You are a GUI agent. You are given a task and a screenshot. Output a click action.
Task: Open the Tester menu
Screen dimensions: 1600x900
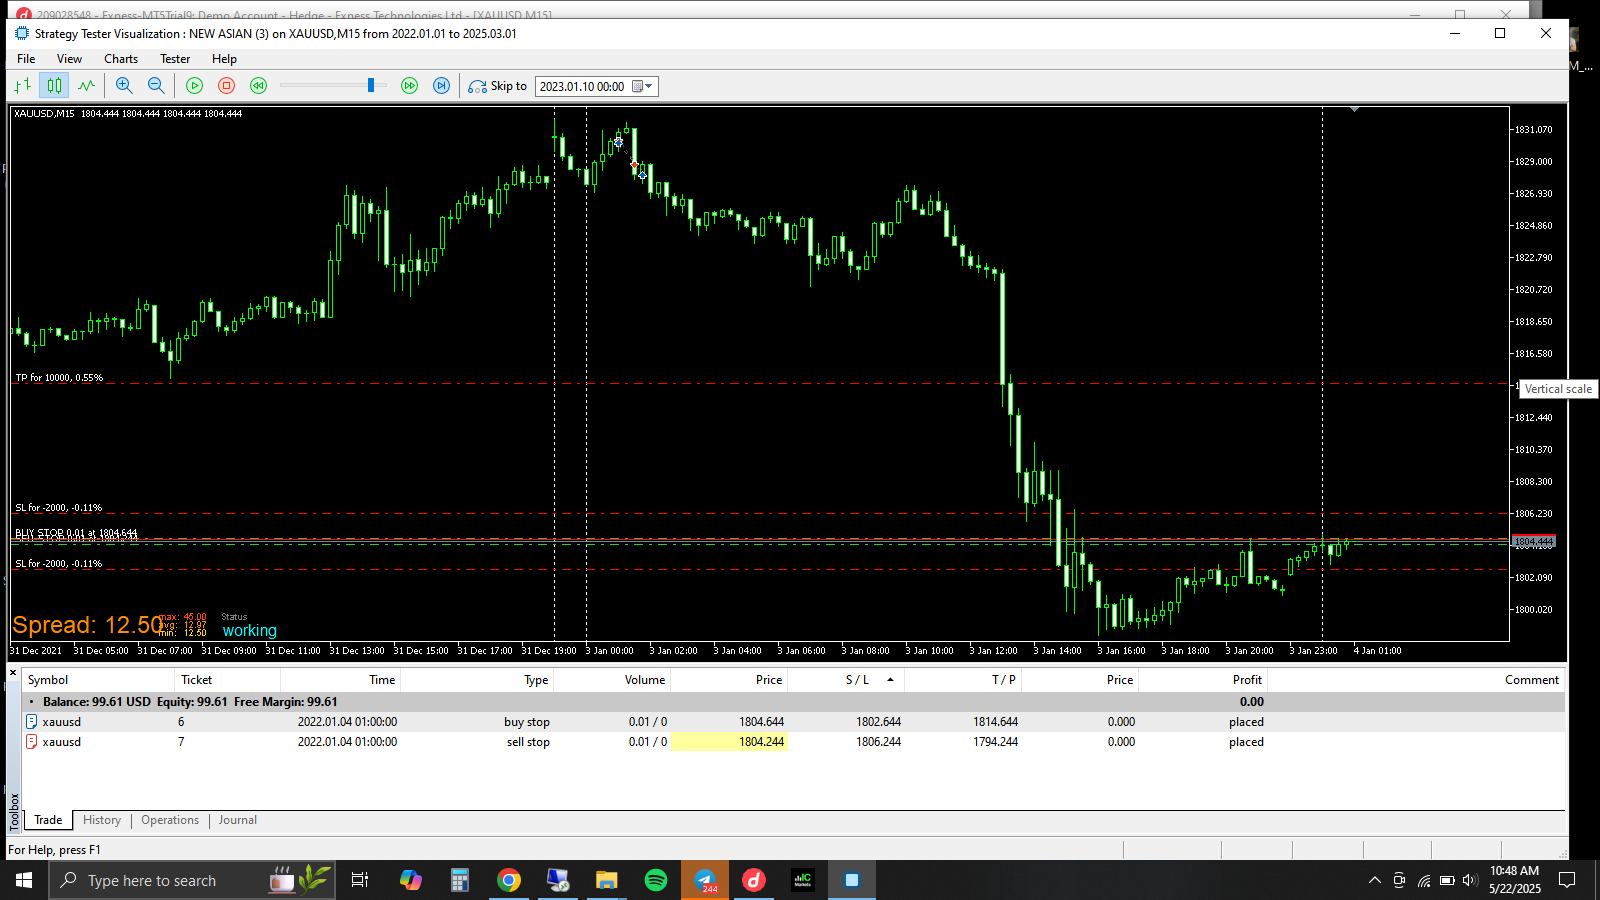tap(175, 59)
